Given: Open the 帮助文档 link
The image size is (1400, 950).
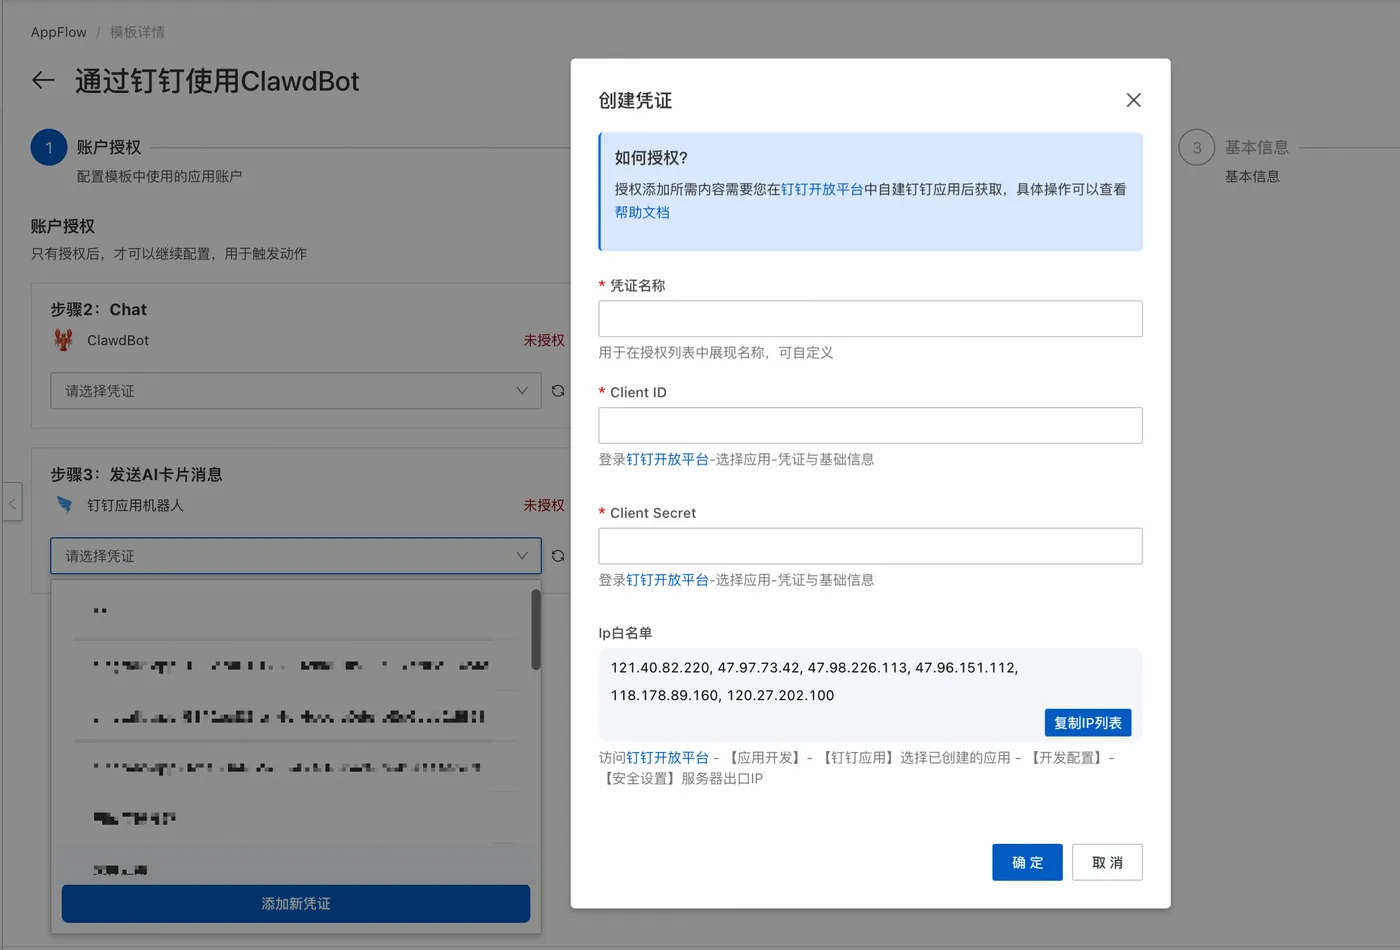Looking at the screenshot, I should pyautogui.click(x=642, y=212).
